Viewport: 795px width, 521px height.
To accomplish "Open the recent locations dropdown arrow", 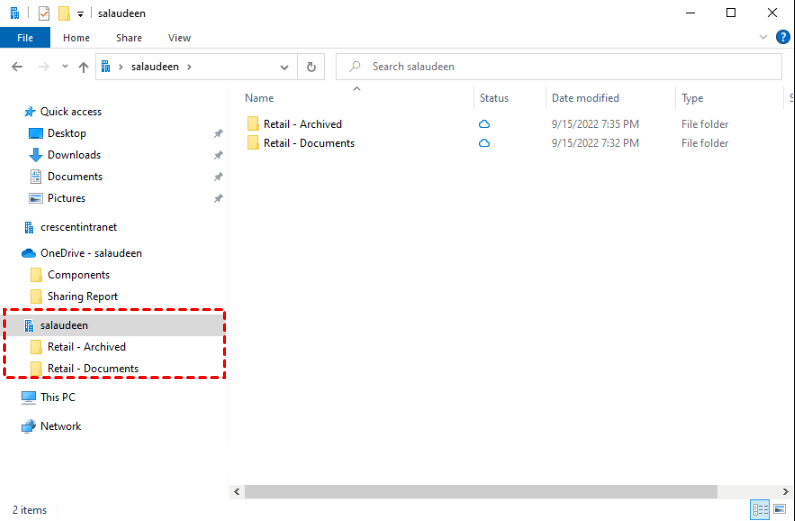I will [64, 67].
